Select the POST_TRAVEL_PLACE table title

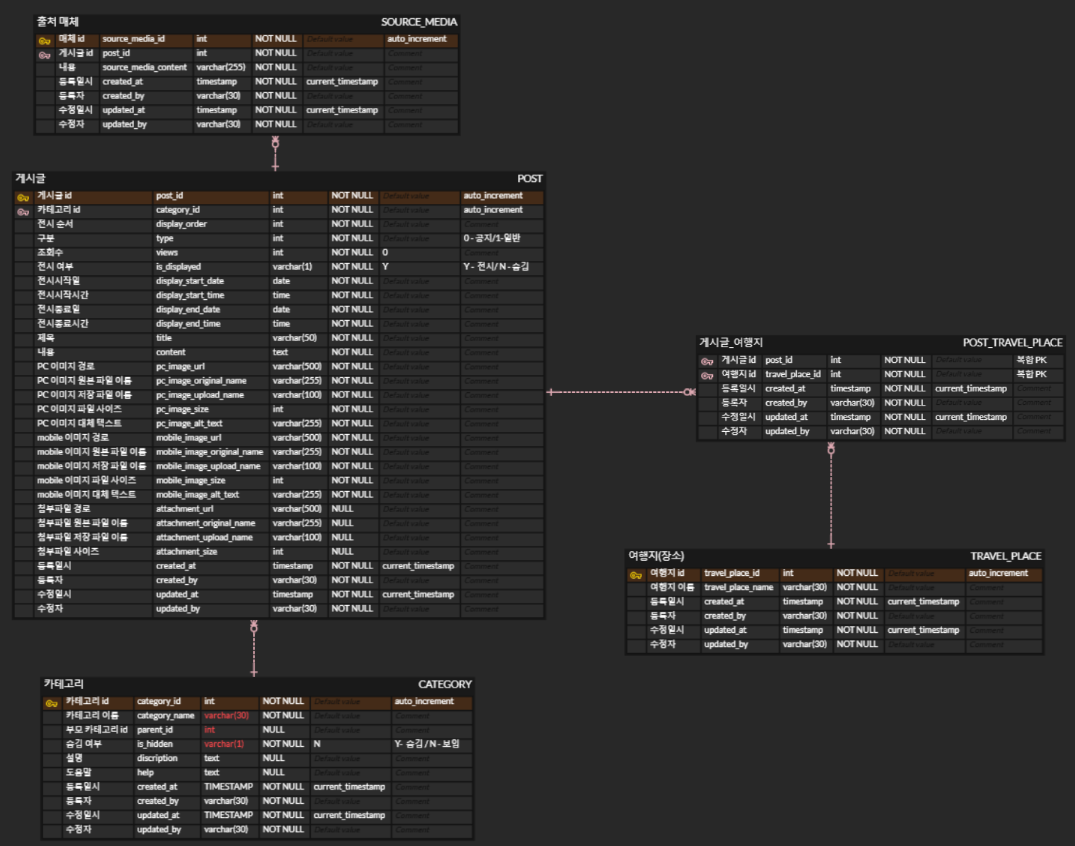coord(1012,342)
